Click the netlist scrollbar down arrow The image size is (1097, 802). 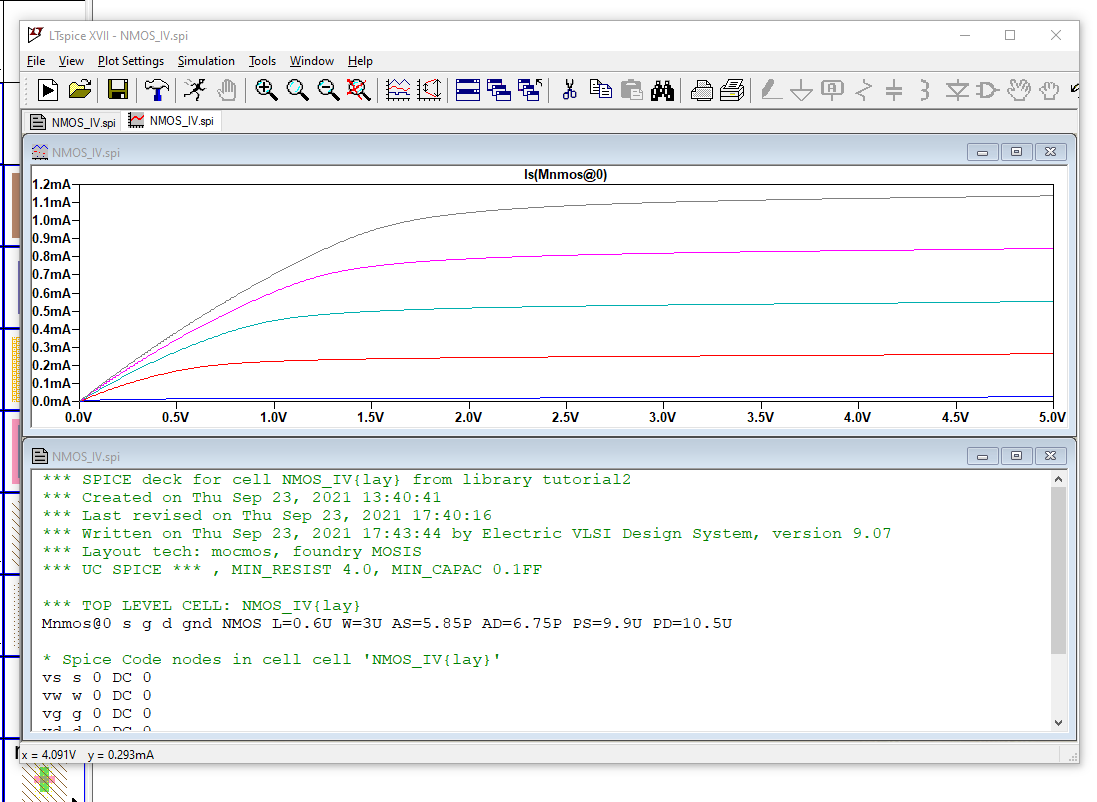point(1060,722)
